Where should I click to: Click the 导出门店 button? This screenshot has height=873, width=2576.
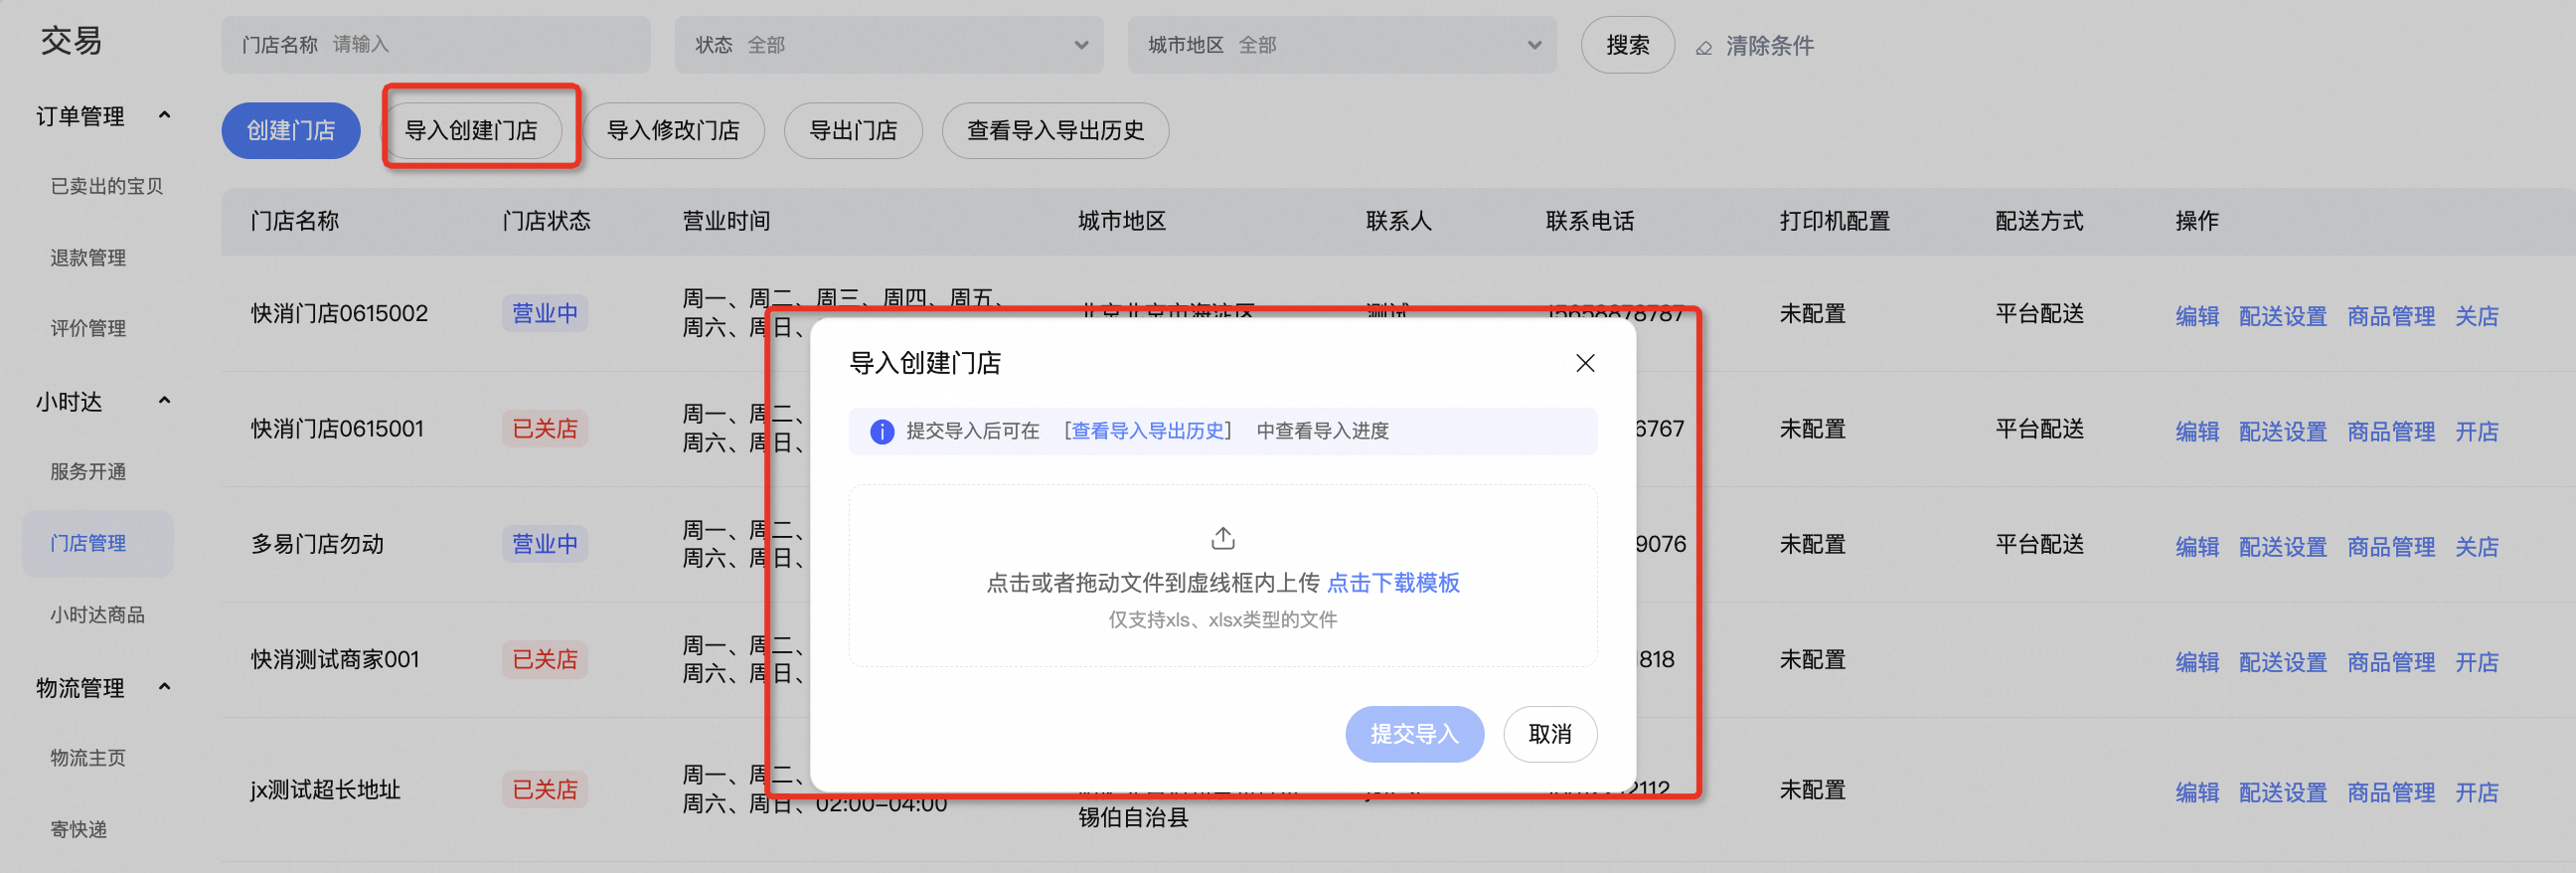[x=853, y=130]
